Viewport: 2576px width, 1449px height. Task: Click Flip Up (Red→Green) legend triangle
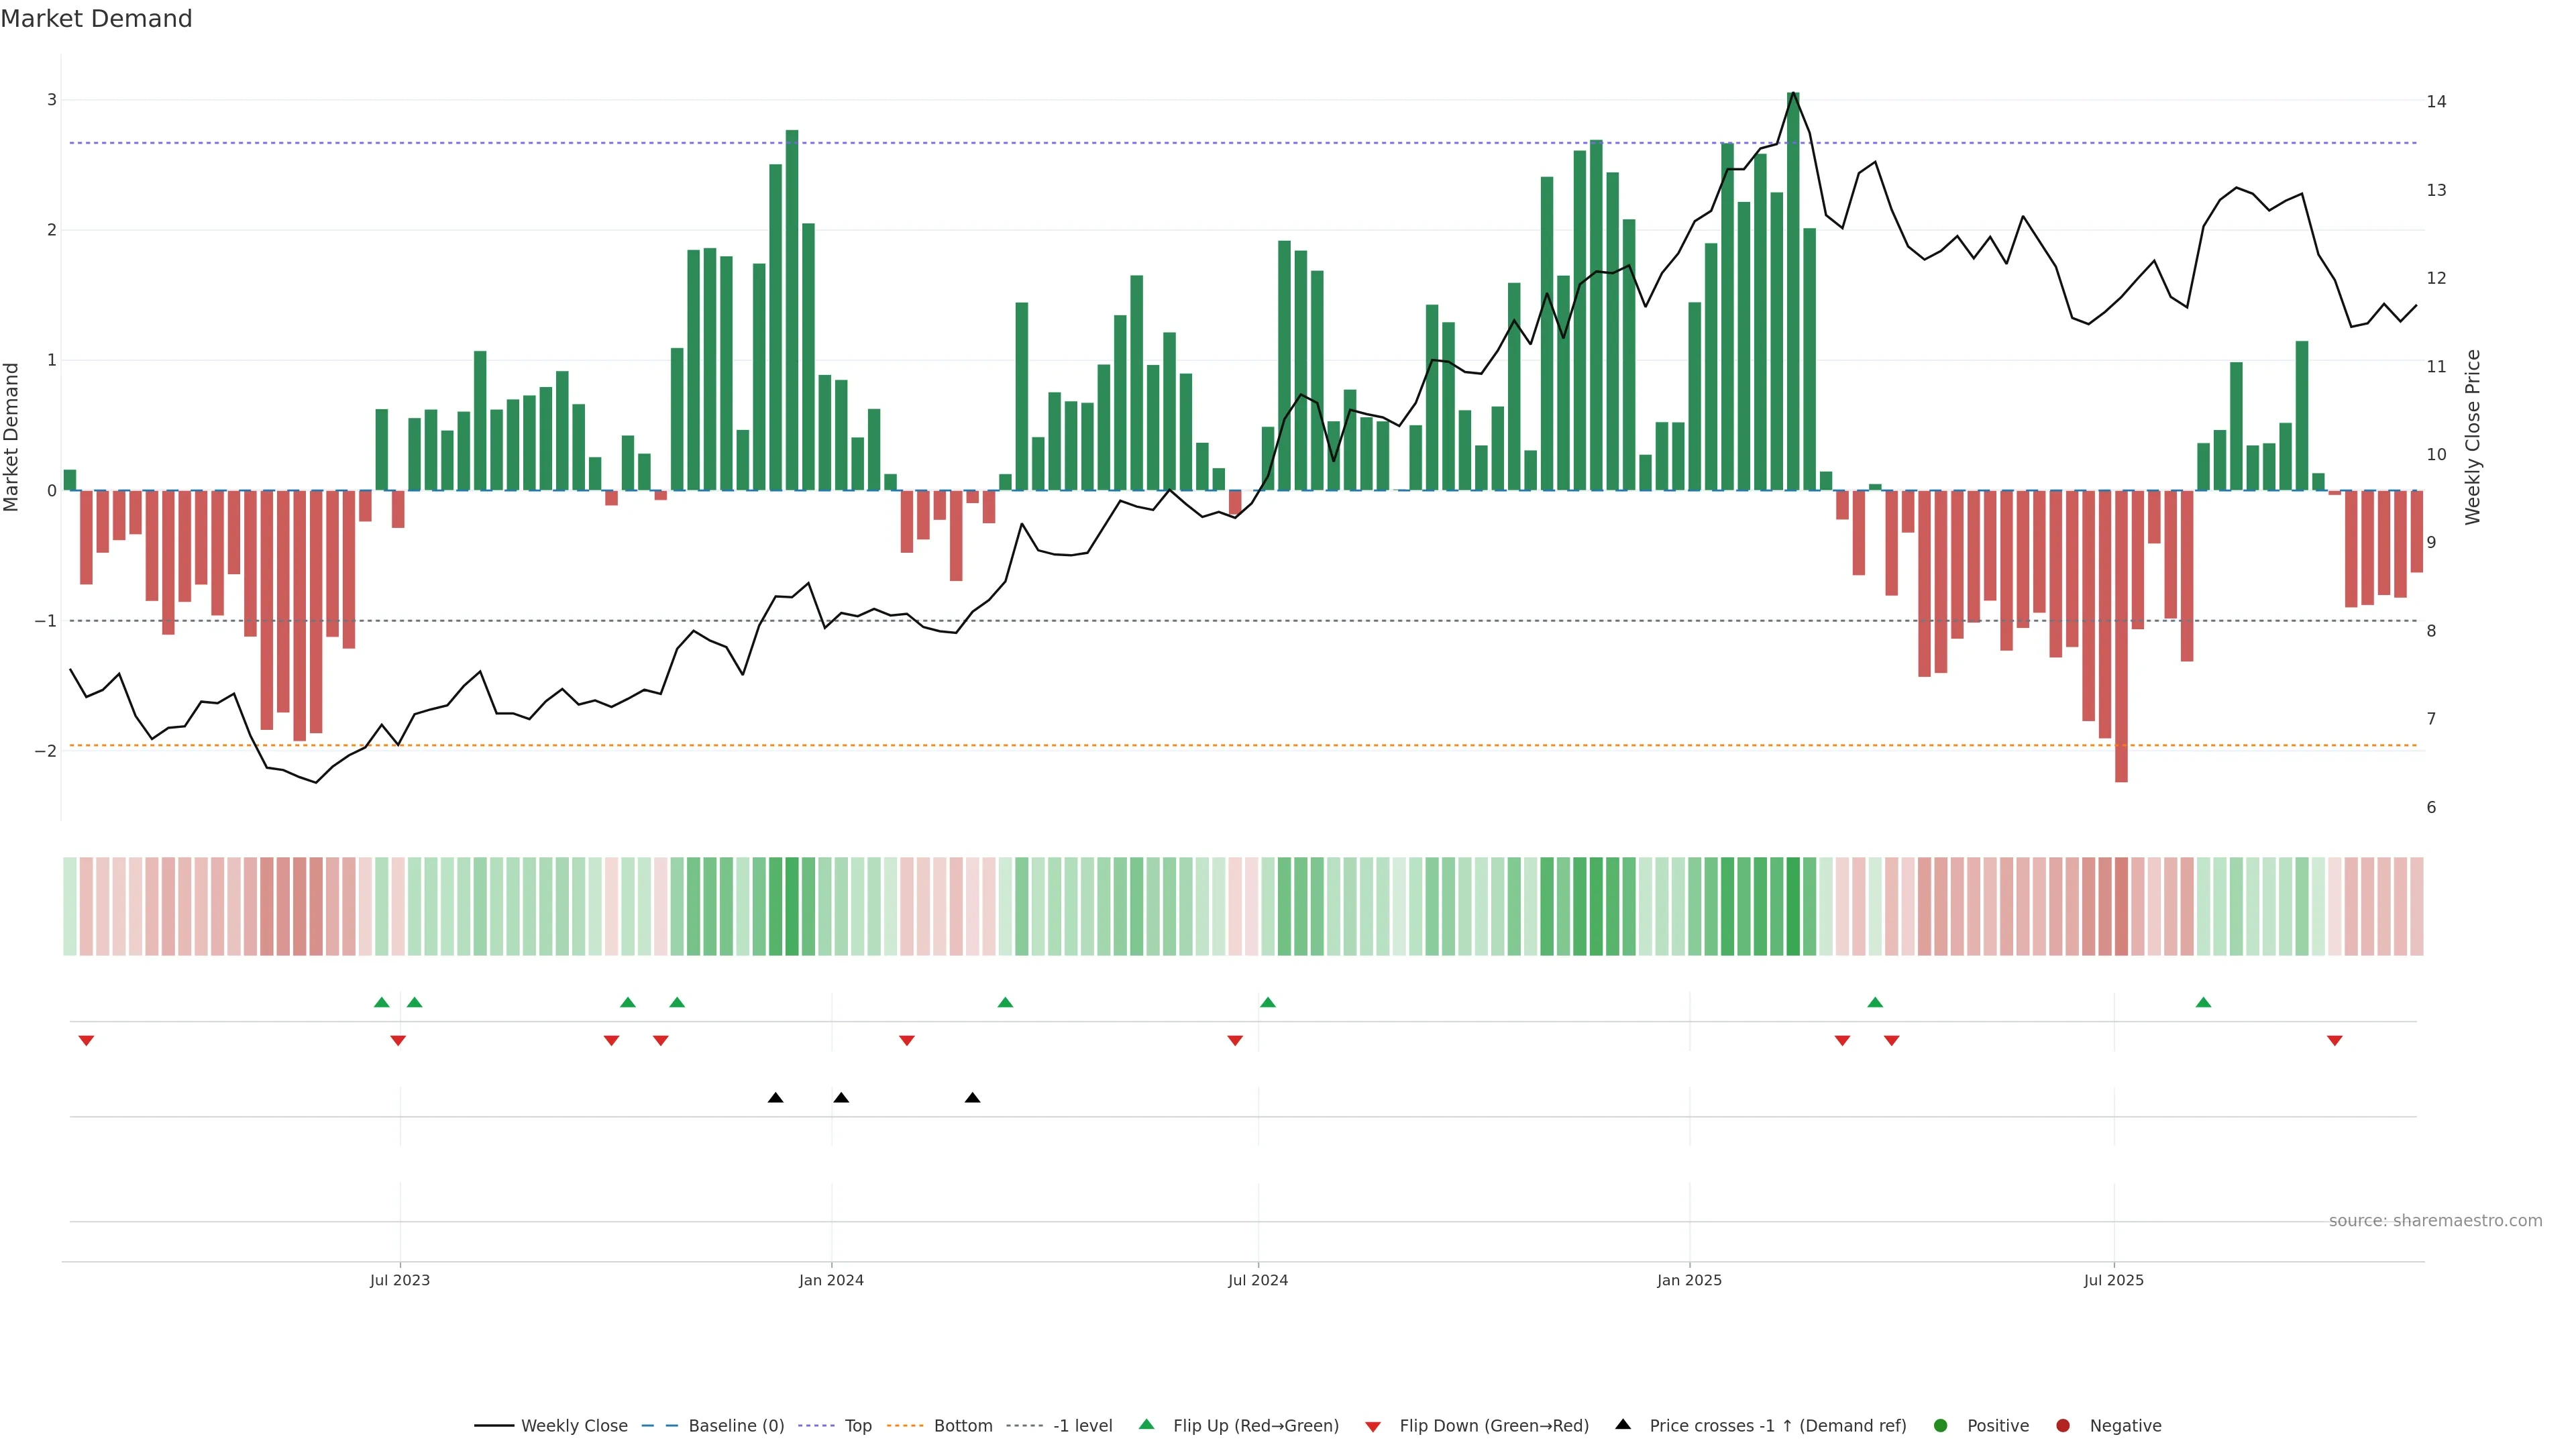click(1147, 1425)
